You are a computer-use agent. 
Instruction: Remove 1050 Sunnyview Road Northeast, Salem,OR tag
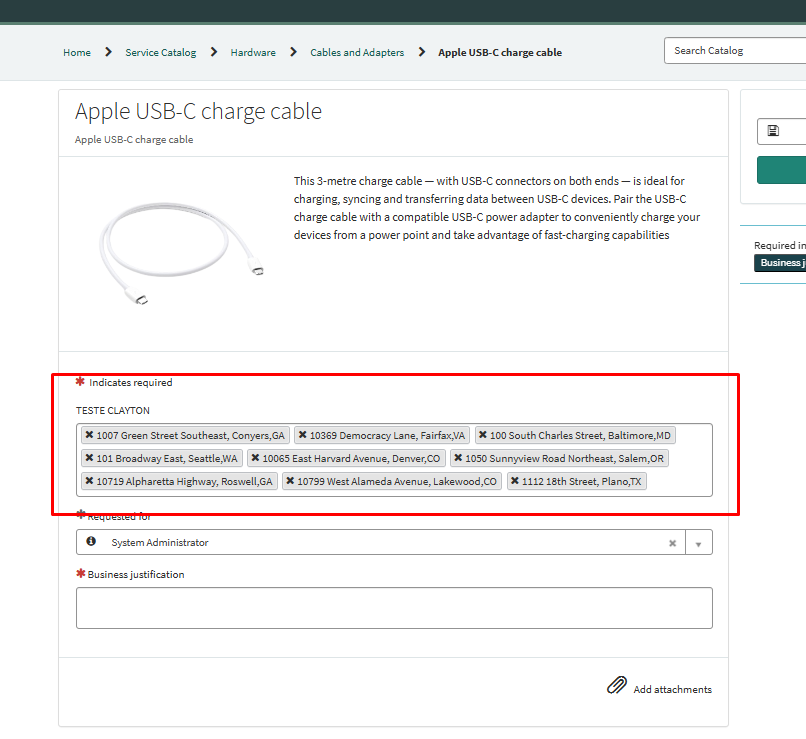tap(458, 458)
